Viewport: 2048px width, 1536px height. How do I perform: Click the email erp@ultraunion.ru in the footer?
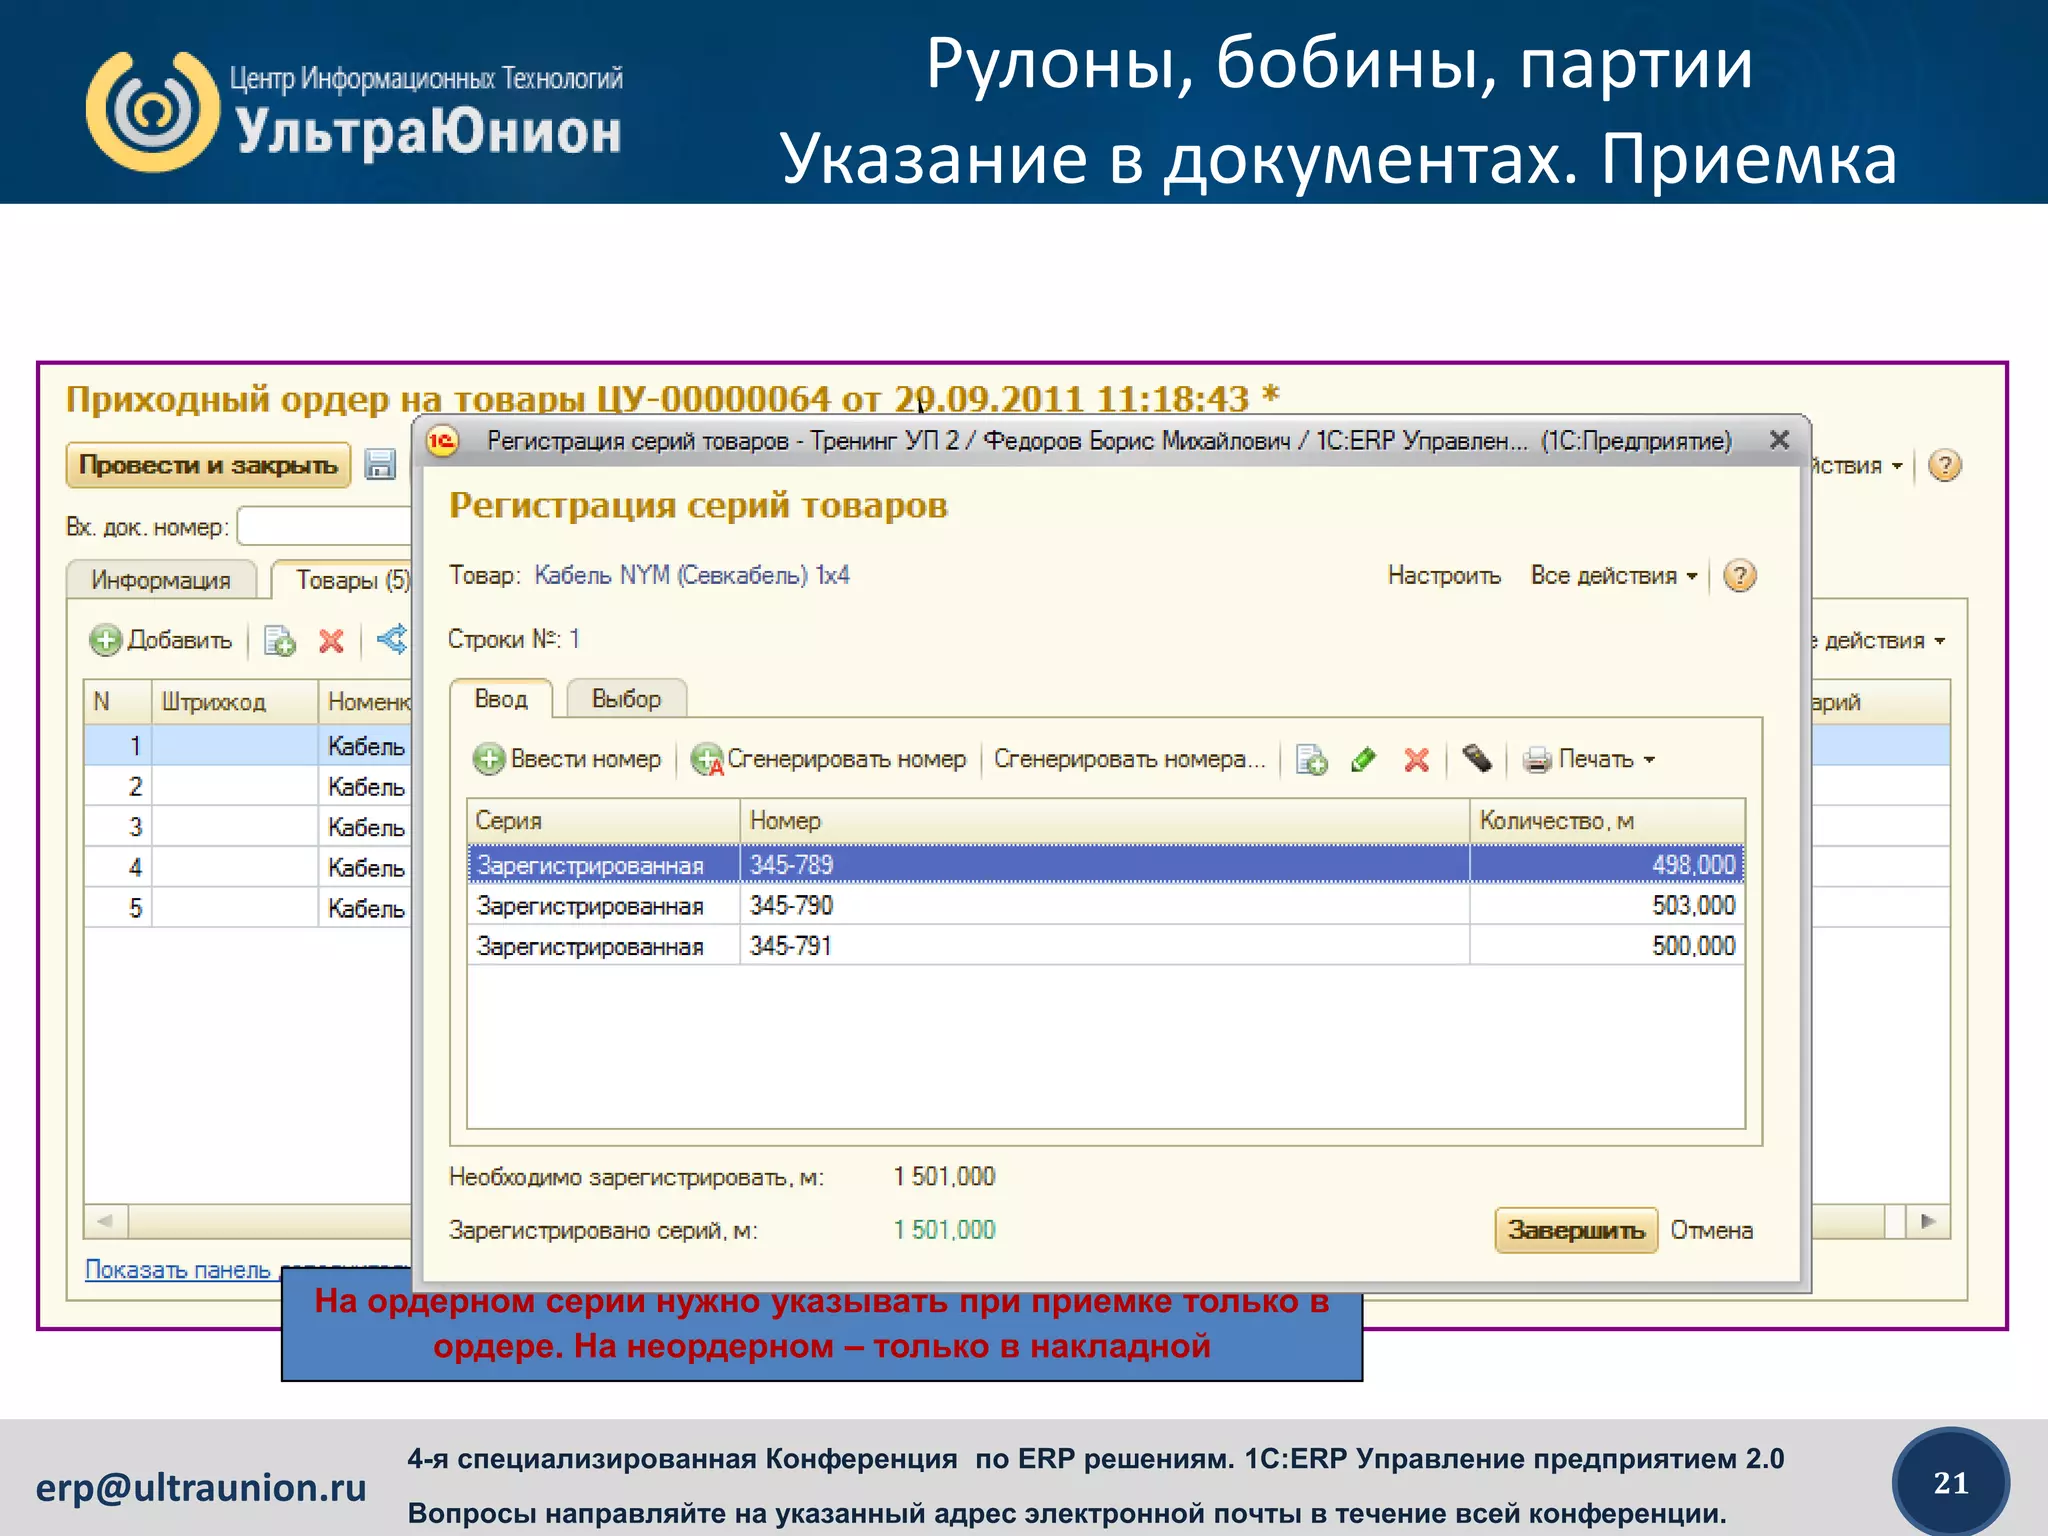coord(201,1488)
